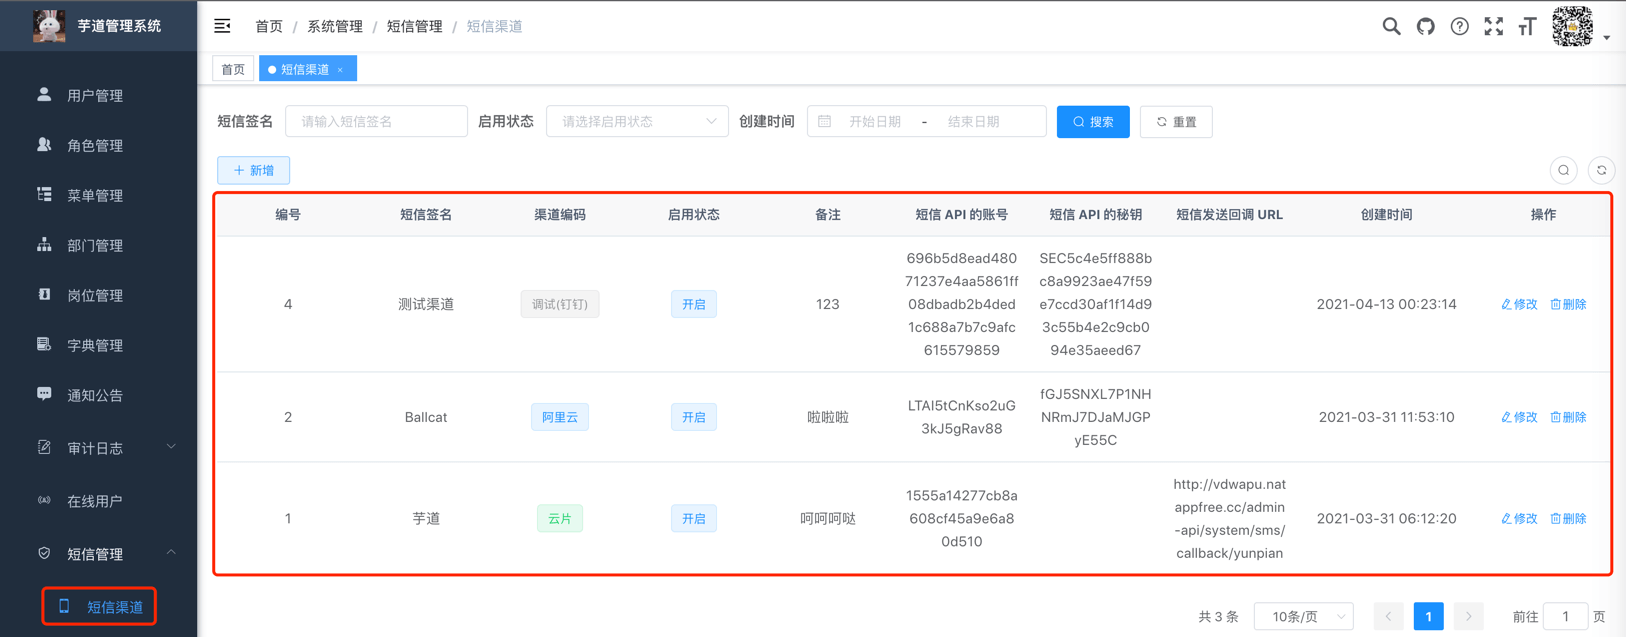Click the blue 搜索 button
1626x637 pixels.
click(1092, 122)
